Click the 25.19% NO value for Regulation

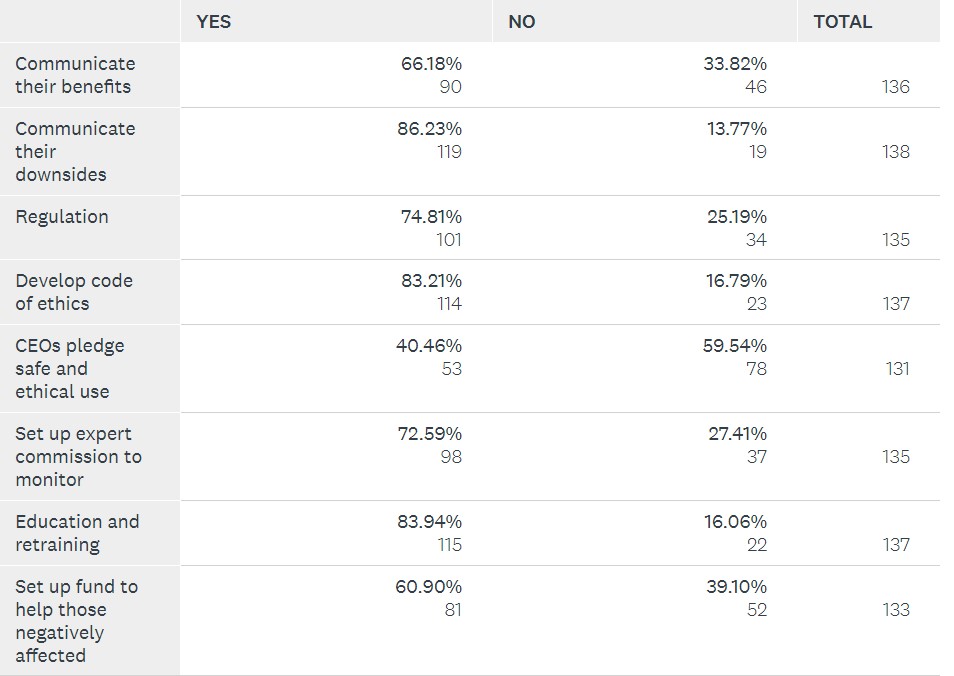737,217
